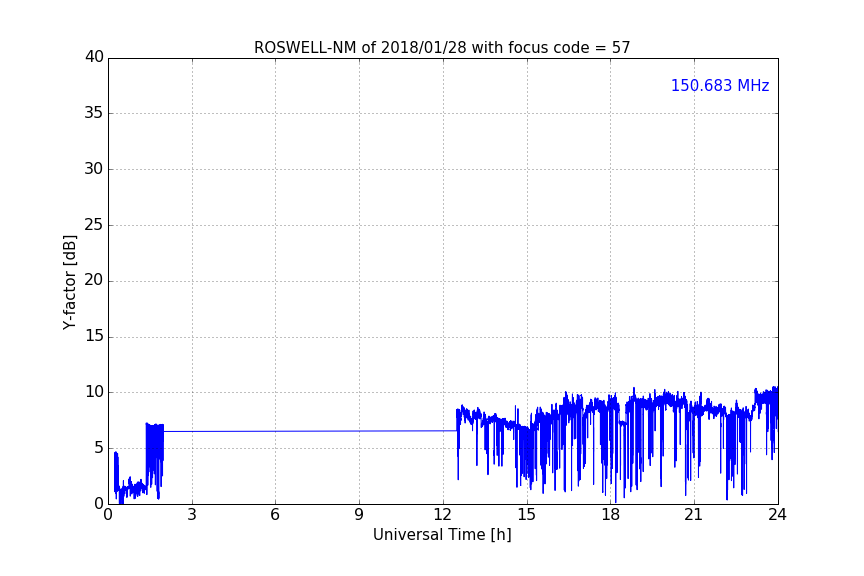Screen dimensions: 864x576
Task: Click the y-axis tick label '35'
Action: (x=94, y=113)
